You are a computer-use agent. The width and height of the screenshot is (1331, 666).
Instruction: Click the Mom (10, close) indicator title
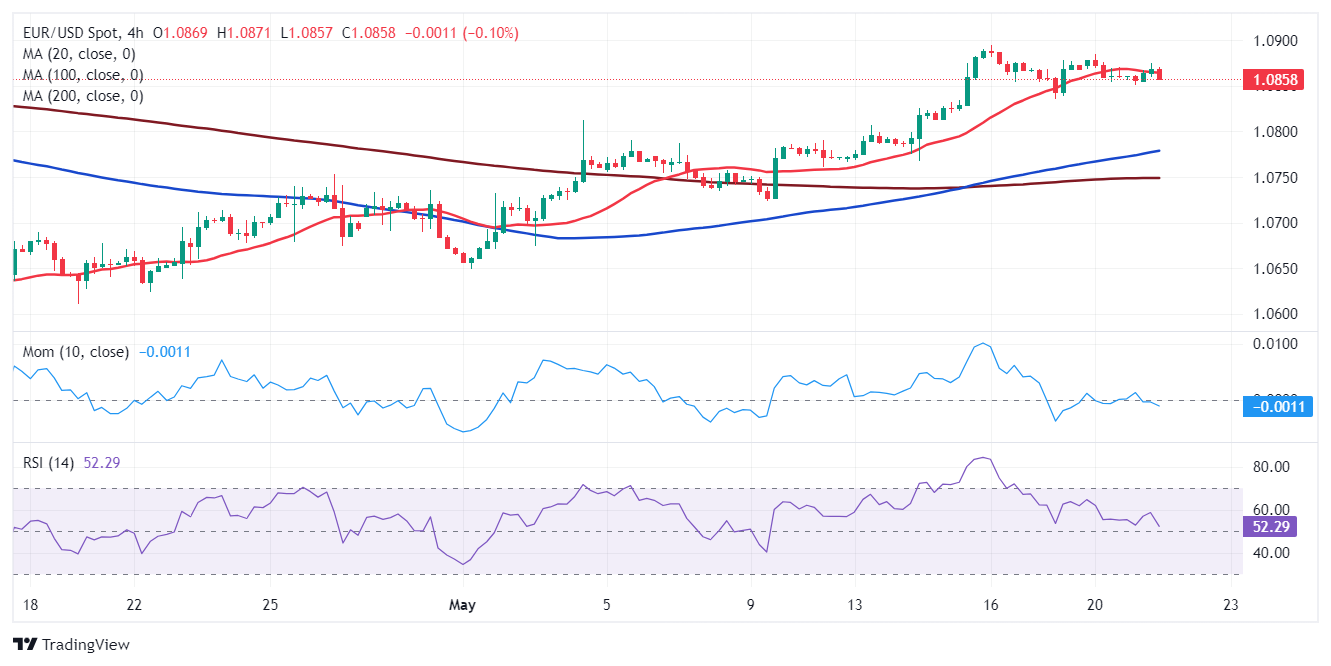tap(76, 352)
